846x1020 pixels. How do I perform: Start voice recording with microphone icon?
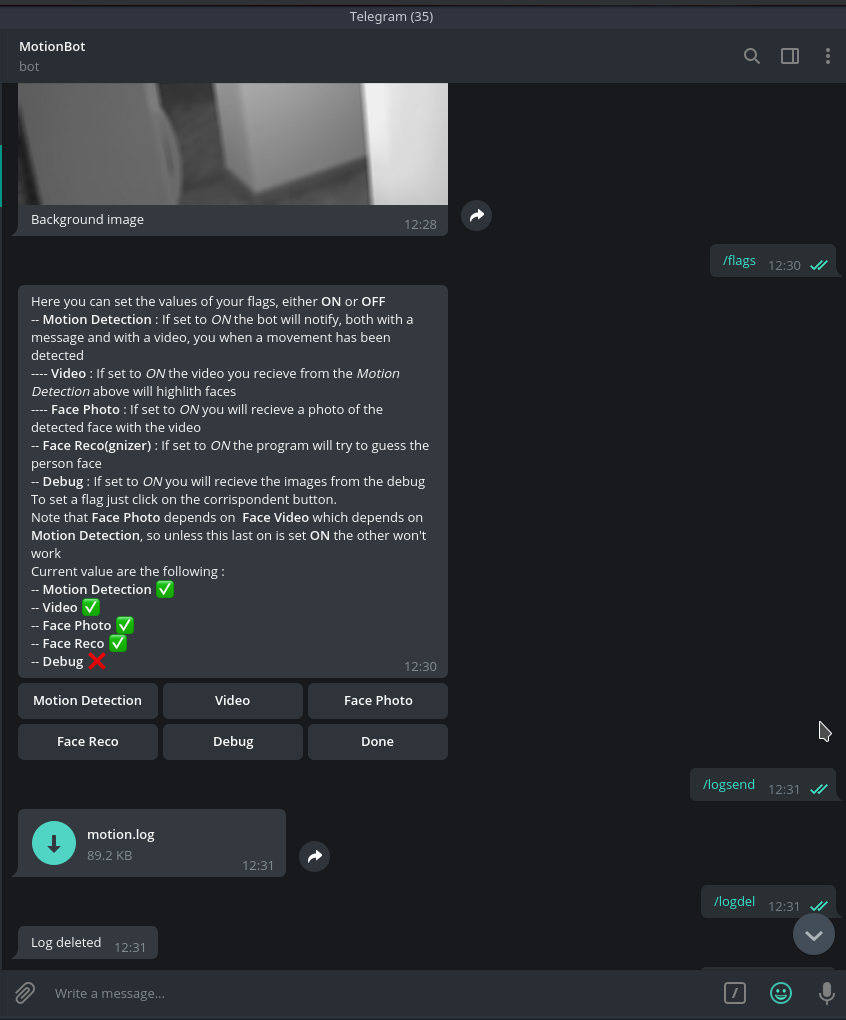pyautogui.click(x=826, y=993)
